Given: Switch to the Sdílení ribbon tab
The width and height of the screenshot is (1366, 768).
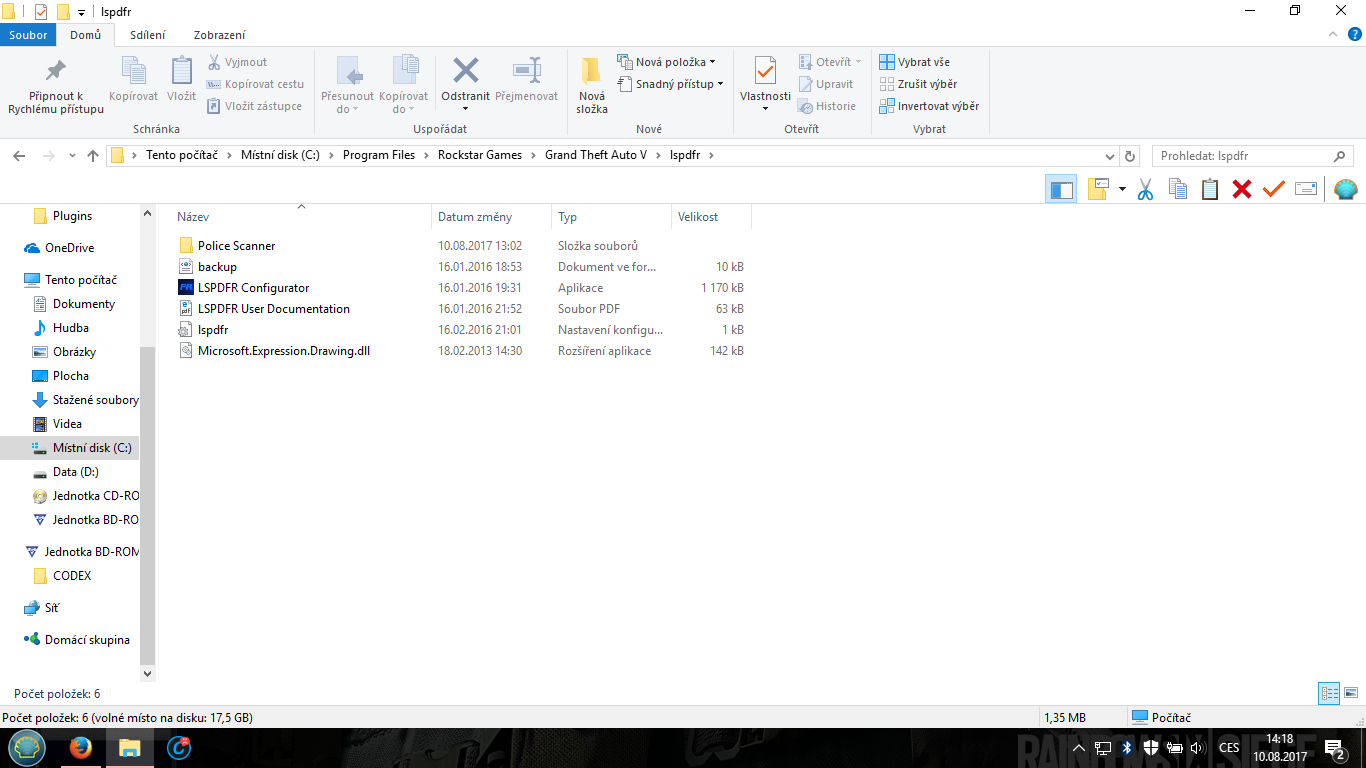Looking at the screenshot, I should coord(148,35).
